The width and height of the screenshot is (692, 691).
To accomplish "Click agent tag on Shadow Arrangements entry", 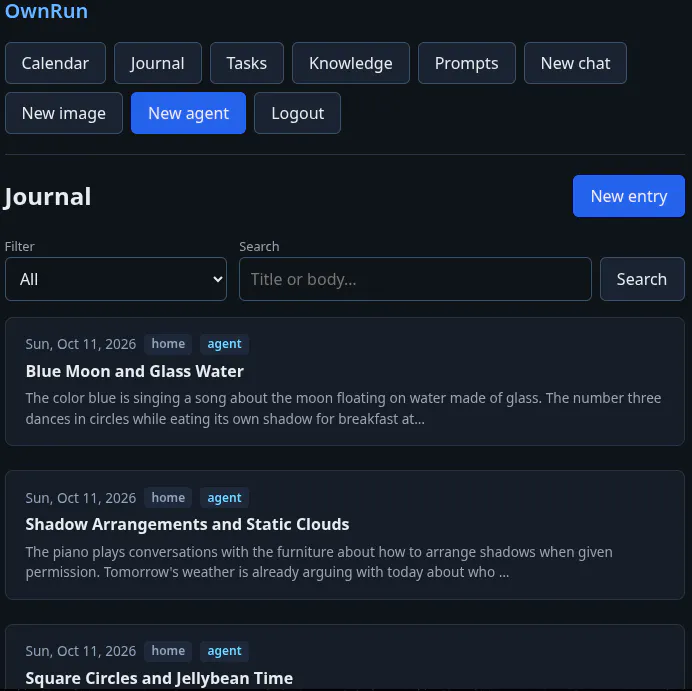I will [x=225, y=497].
